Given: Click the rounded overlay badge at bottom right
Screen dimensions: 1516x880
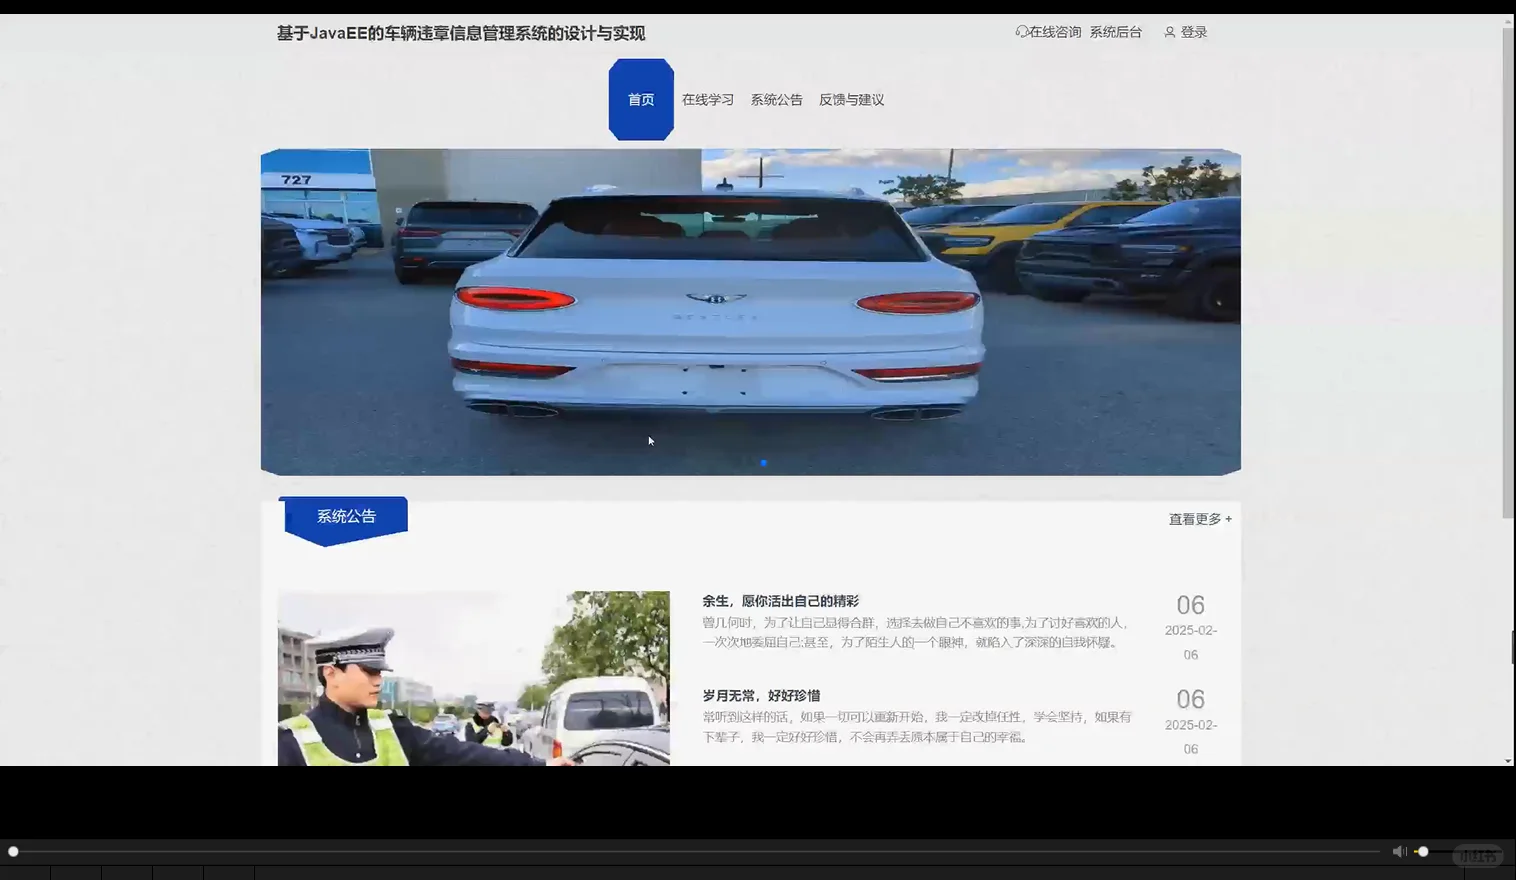Looking at the screenshot, I should (1477, 855).
